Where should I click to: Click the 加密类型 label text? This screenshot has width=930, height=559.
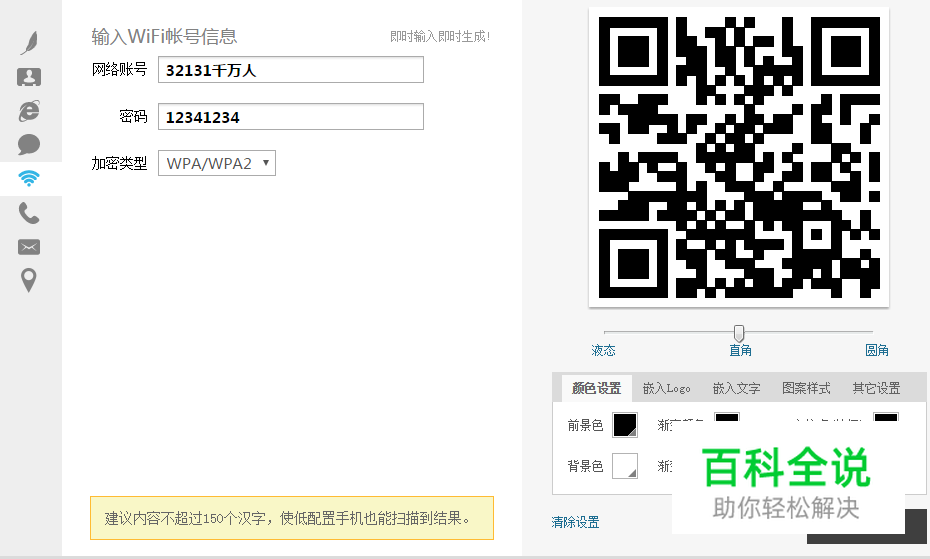coord(119,163)
